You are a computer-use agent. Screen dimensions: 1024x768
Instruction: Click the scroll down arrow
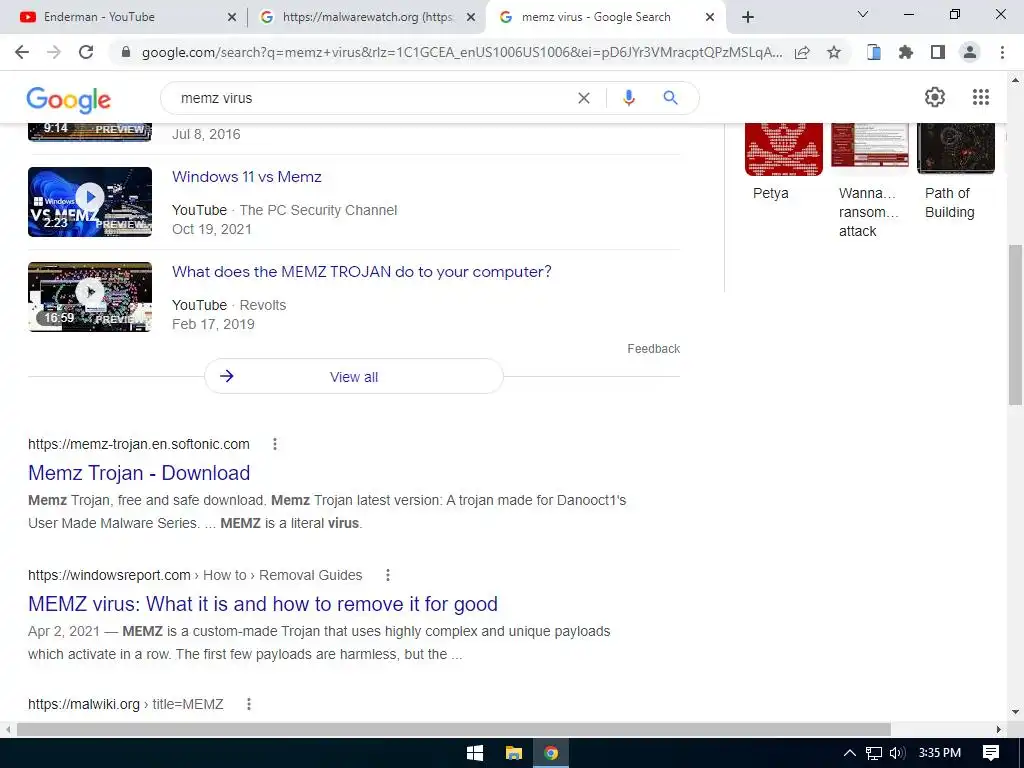pos(1015,712)
